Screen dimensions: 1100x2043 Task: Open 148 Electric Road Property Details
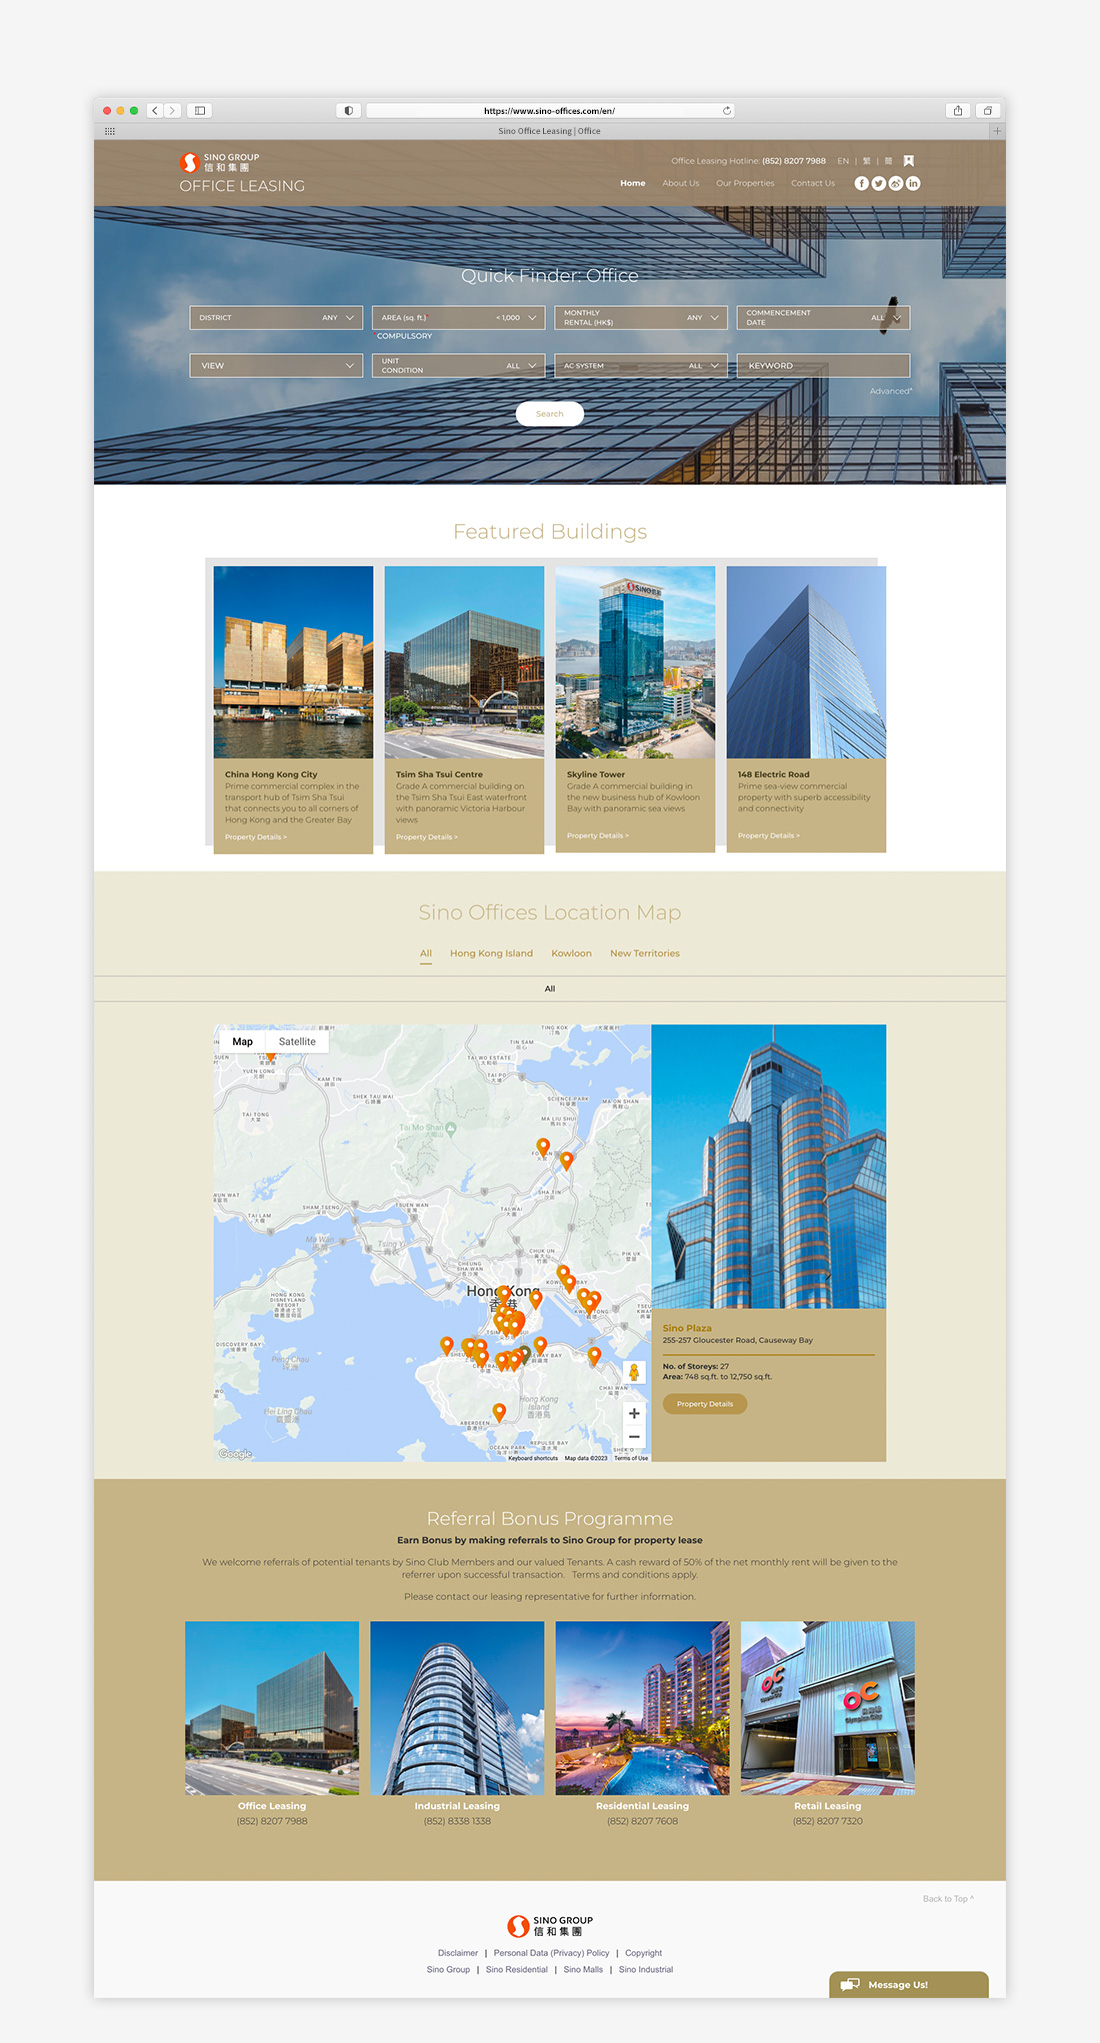click(x=769, y=835)
